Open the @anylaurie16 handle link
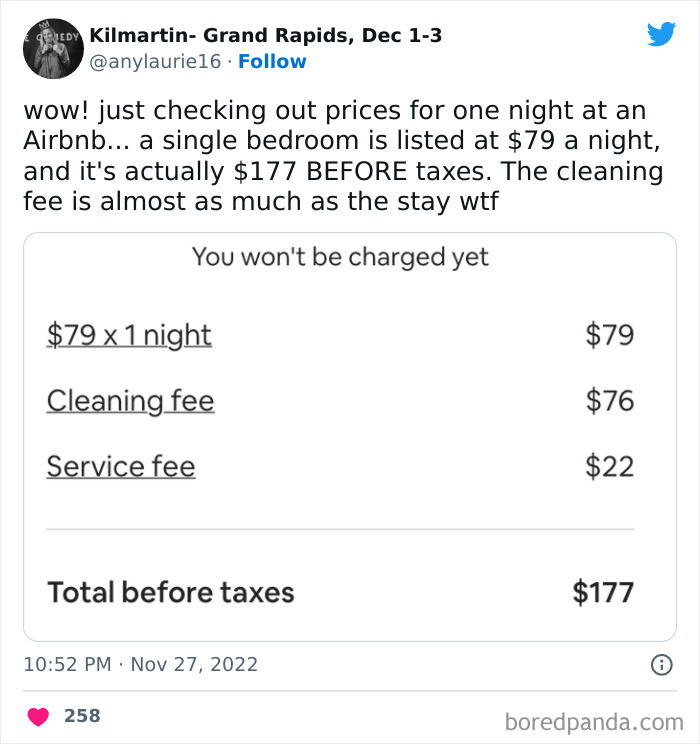This screenshot has width=700, height=744. coord(157,61)
